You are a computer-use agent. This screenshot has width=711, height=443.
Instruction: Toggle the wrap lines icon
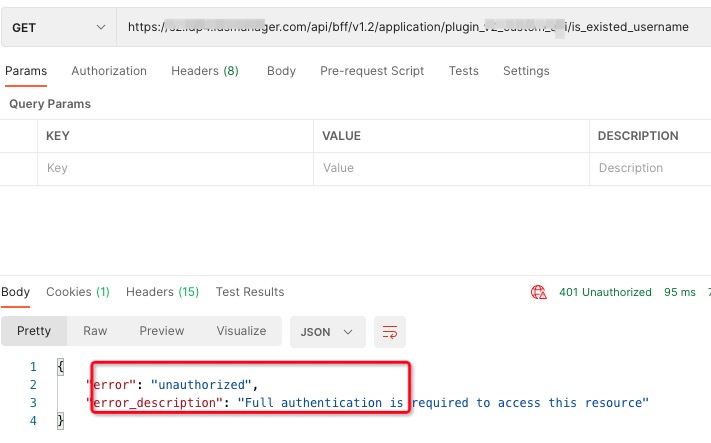[x=390, y=331]
